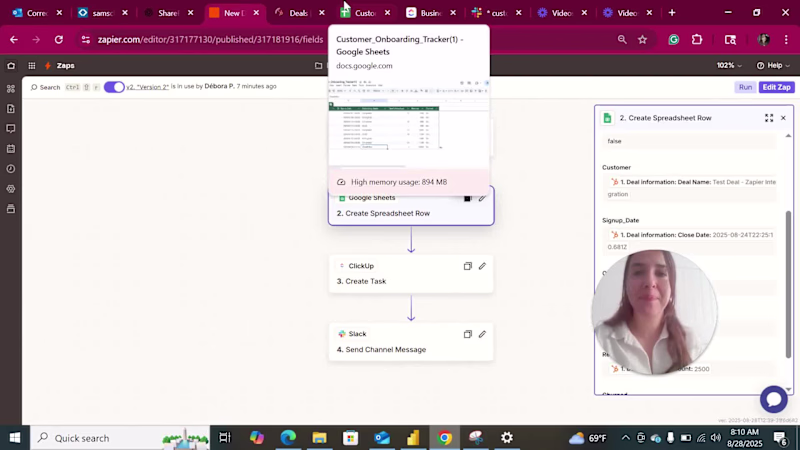Click the Signup_Date field Close Date value
Screen dimensions: 800x450
point(692,241)
